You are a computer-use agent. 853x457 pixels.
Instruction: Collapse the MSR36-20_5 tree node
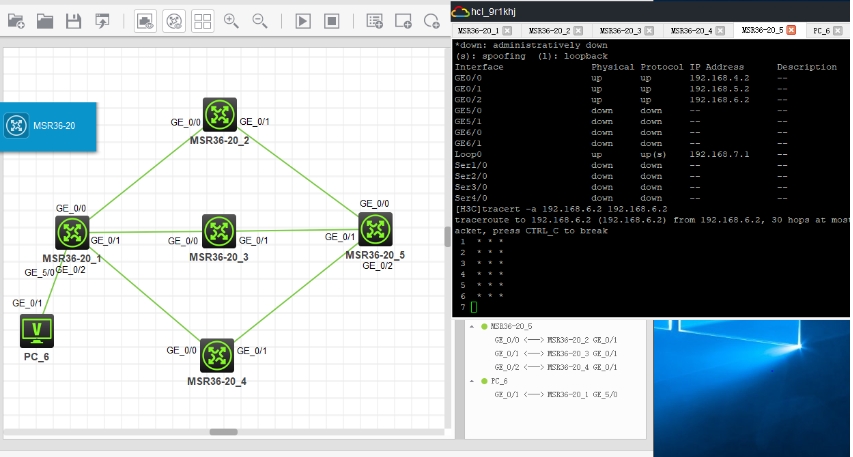472,327
